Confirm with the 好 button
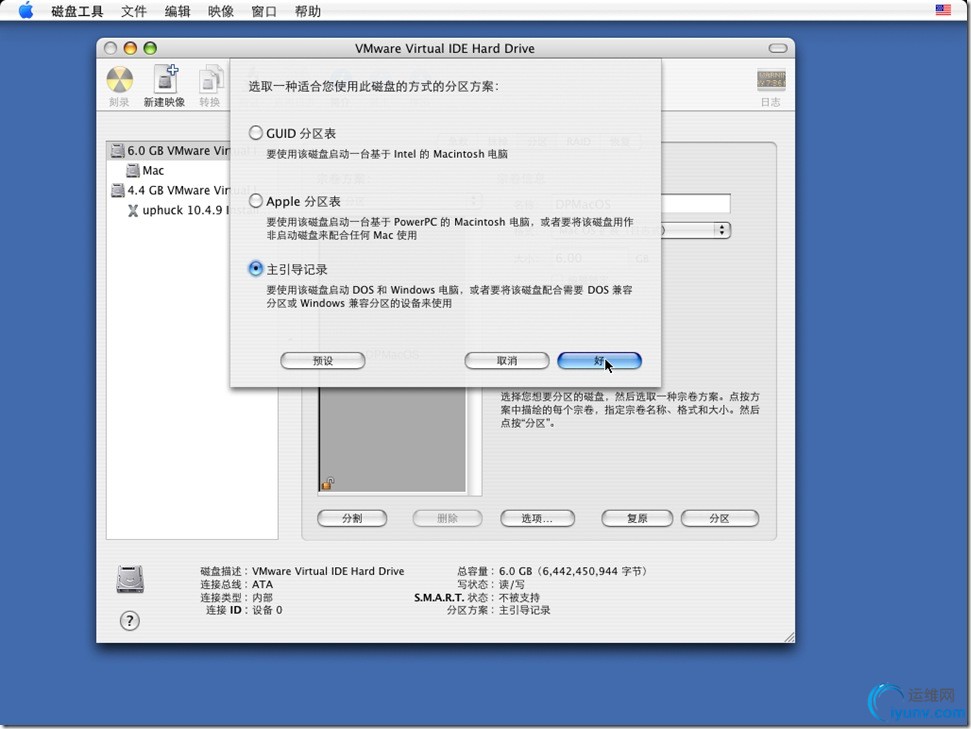The height and width of the screenshot is (729, 971). 599,360
